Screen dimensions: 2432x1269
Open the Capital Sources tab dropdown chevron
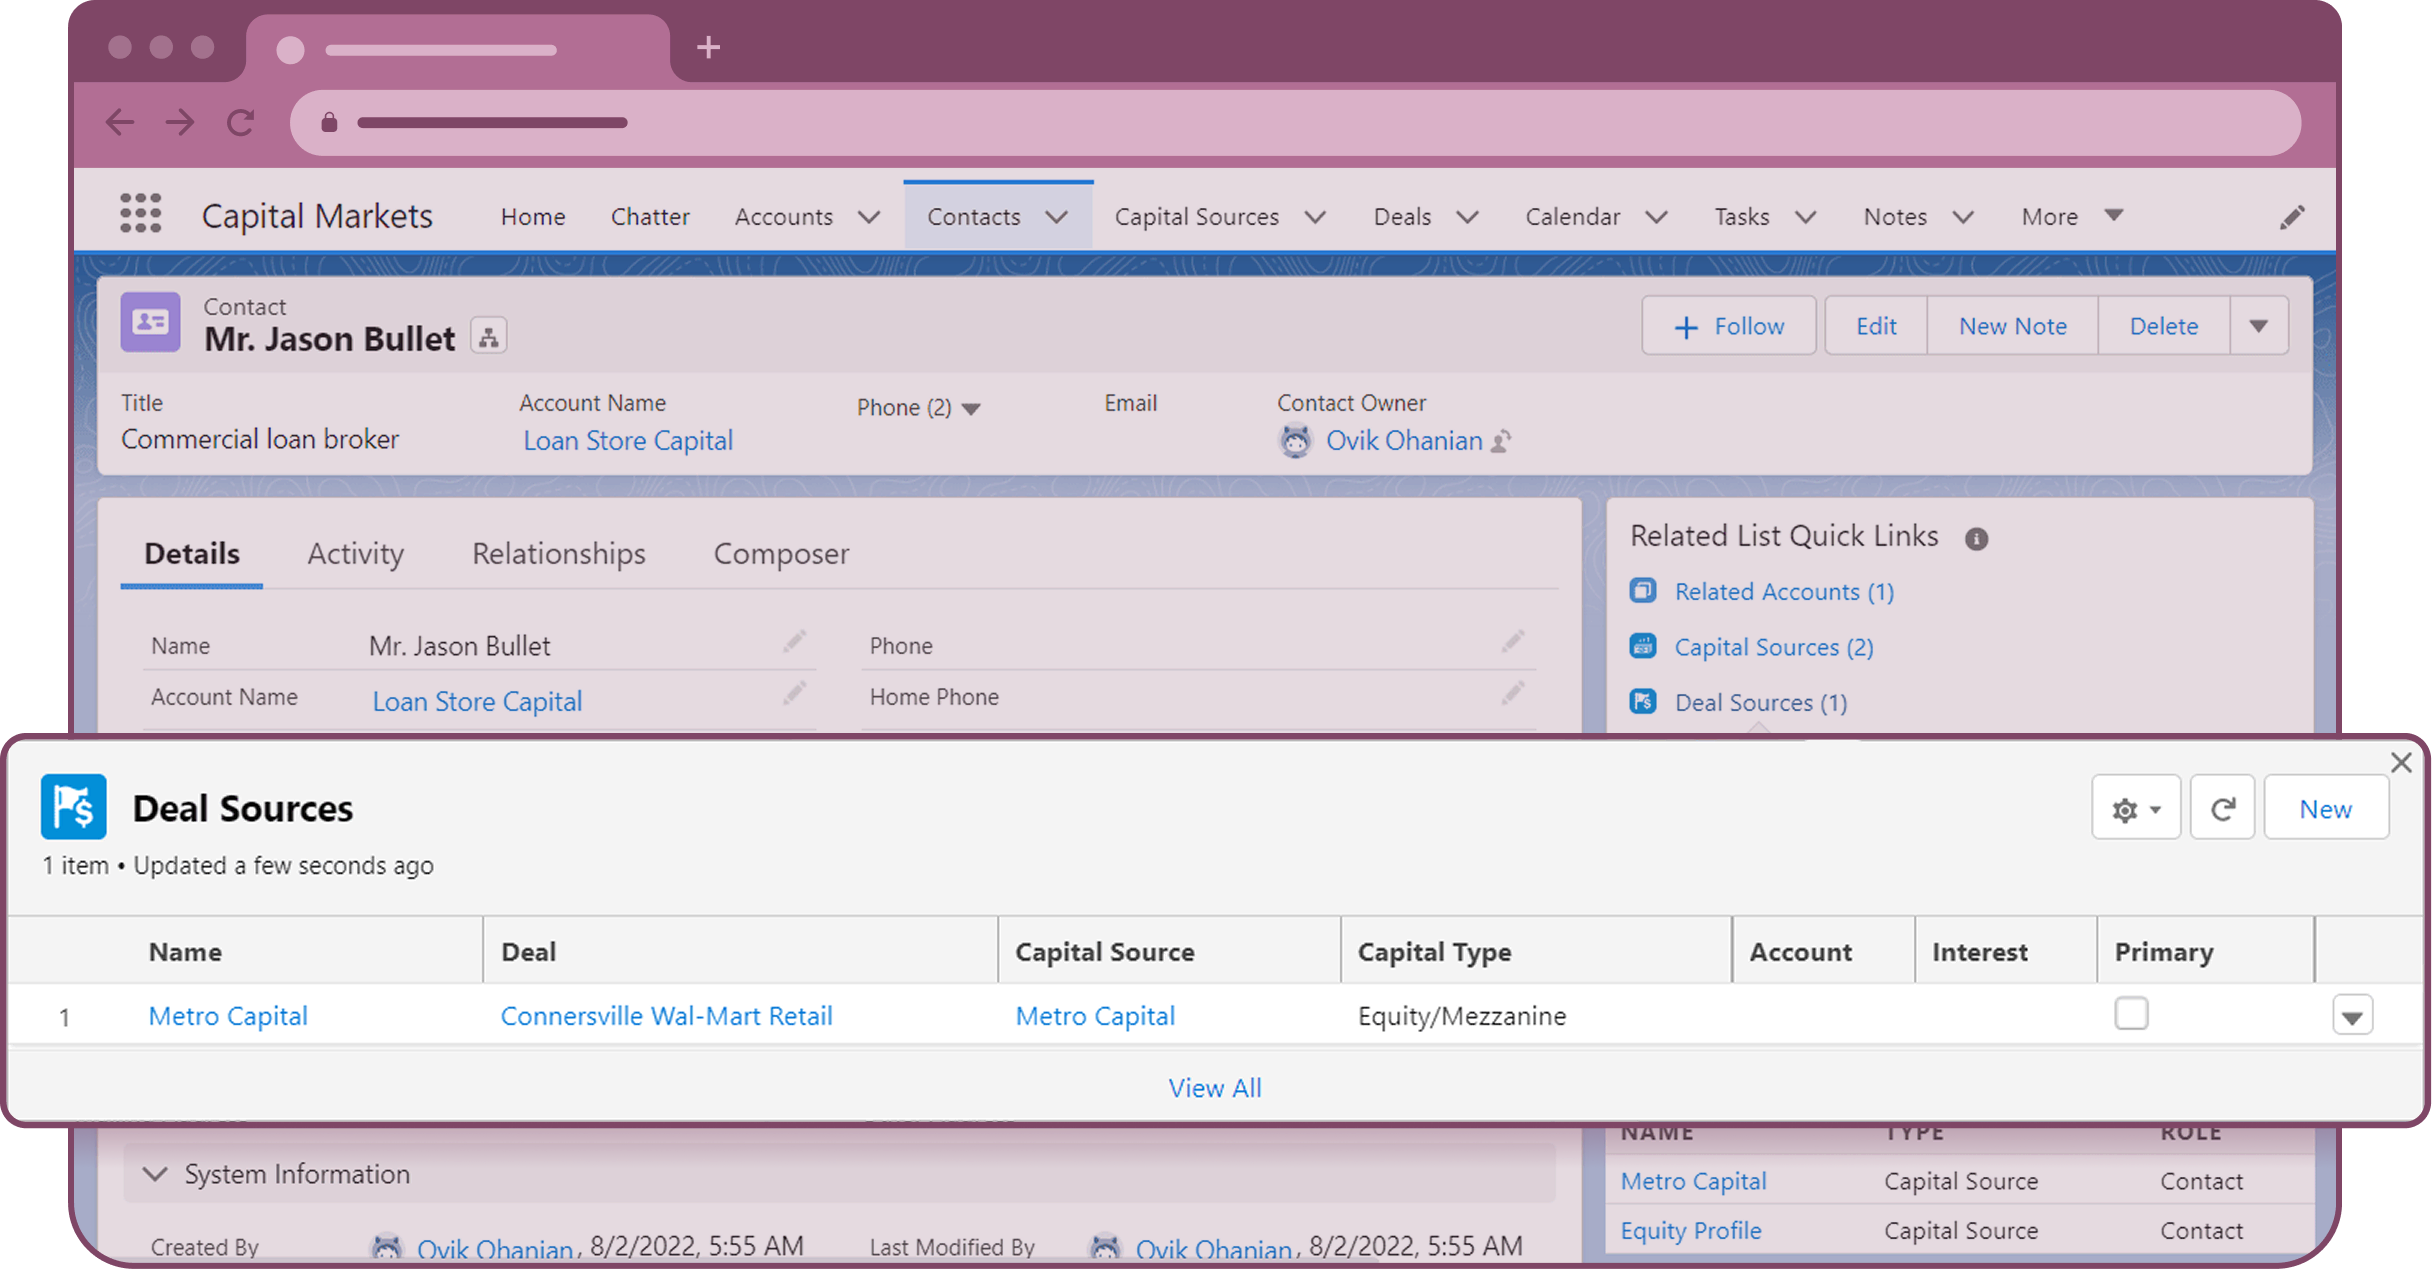pos(1316,217)
